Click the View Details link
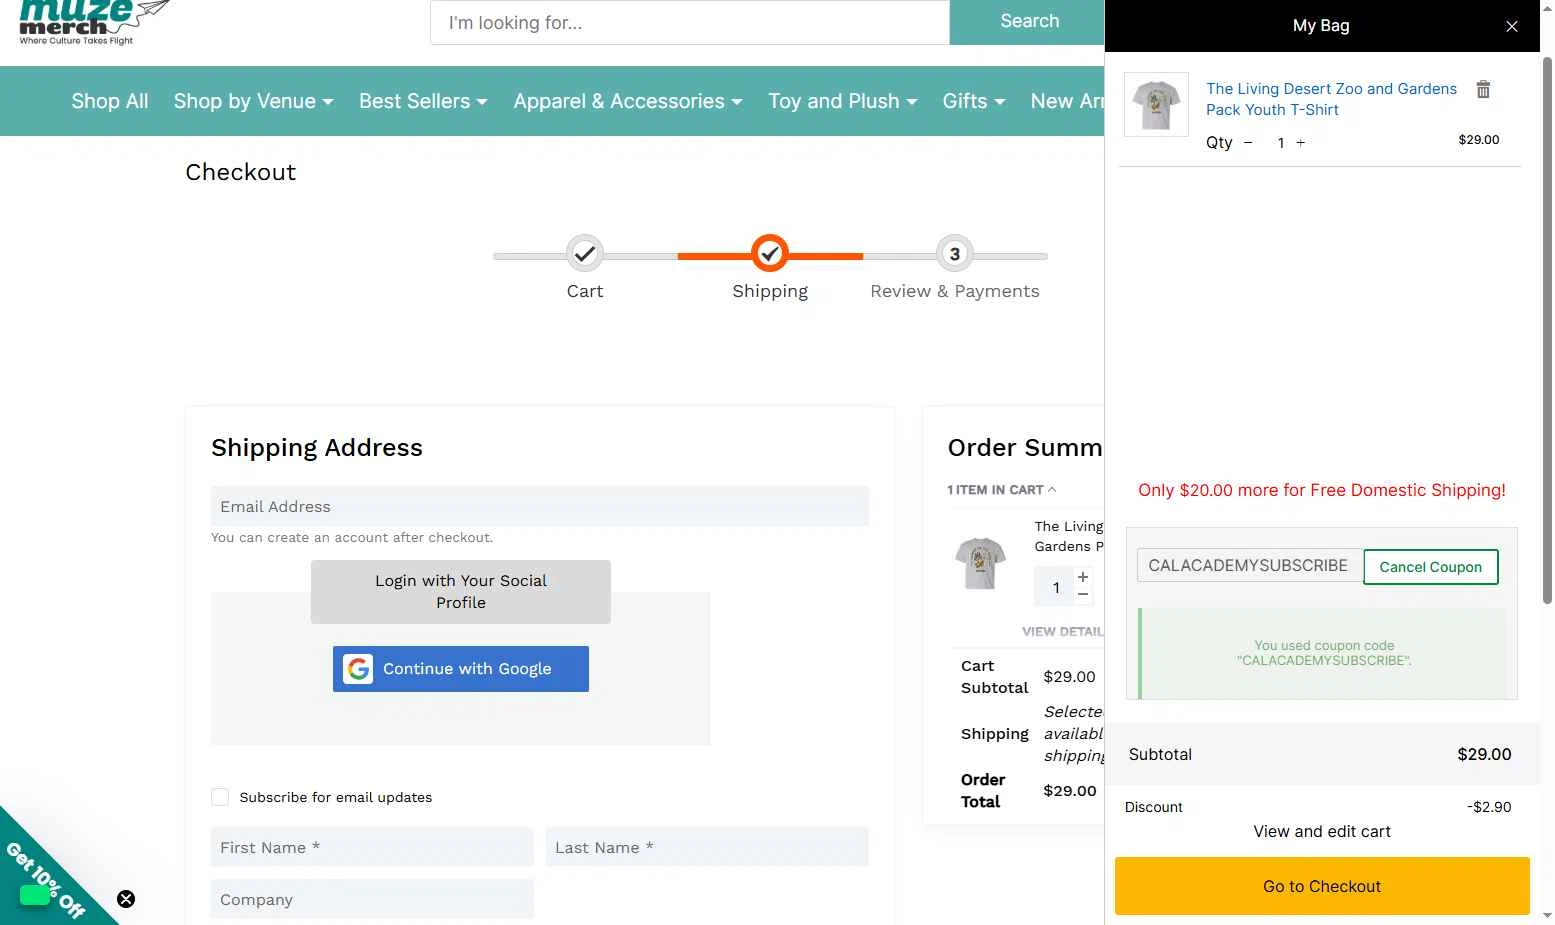The width and height of the screenshot is (1555, 925). pyautogui.click(x=1063, y=632)
